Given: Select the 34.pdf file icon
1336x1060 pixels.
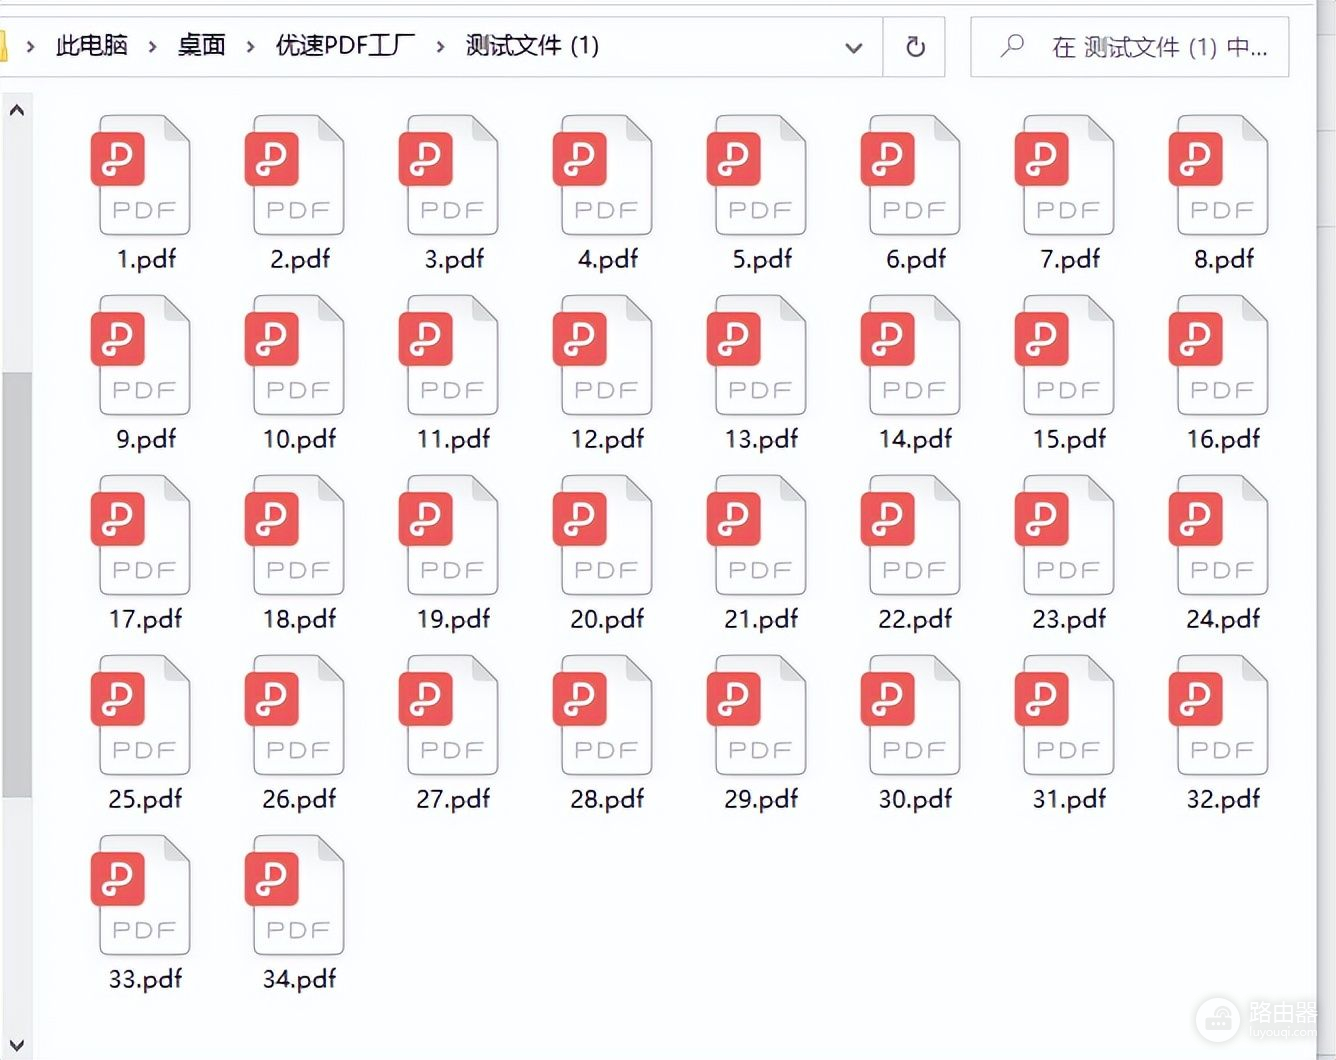Looking at the screenshot, I should tap(296, 895).
